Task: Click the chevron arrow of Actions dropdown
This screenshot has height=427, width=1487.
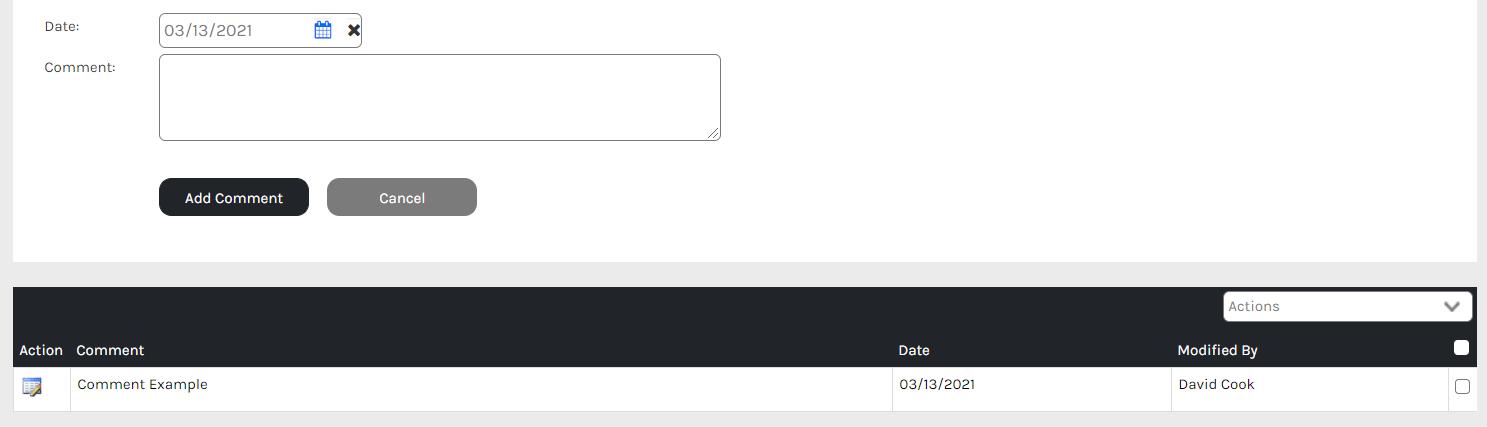Action: click(1452, 307)
